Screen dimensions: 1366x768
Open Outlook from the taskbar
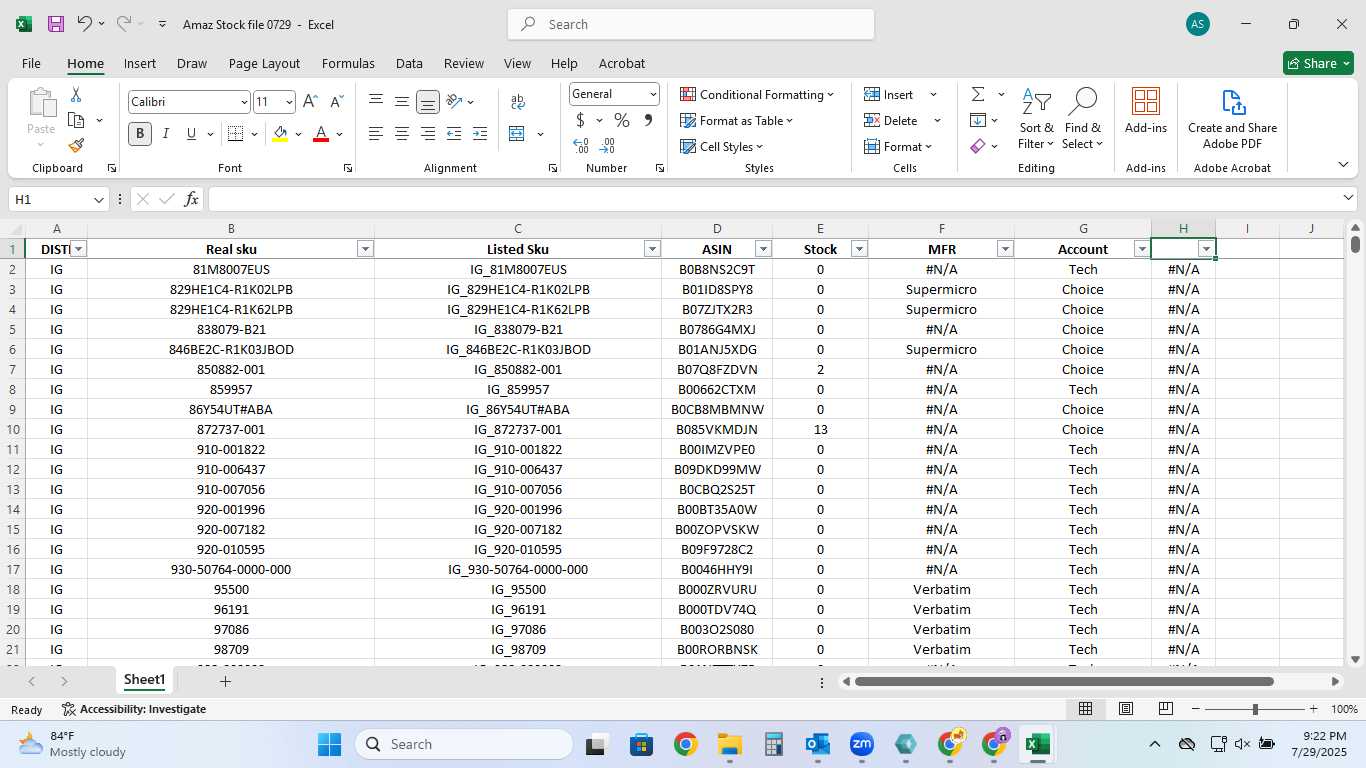817,744
